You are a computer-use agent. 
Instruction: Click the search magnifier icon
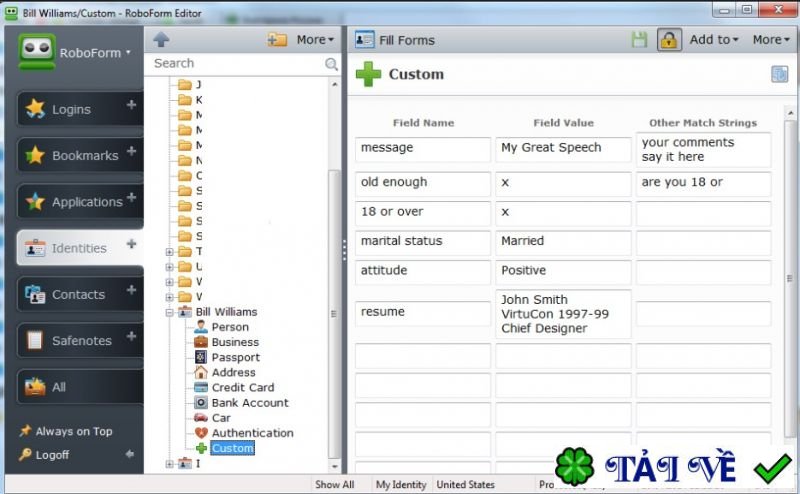coord(331,64)
